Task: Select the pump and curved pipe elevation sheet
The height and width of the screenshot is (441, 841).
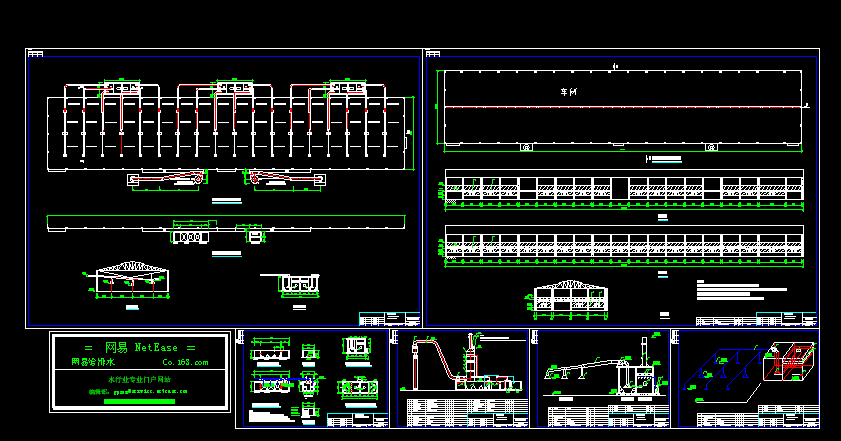Action: (600, 379)
